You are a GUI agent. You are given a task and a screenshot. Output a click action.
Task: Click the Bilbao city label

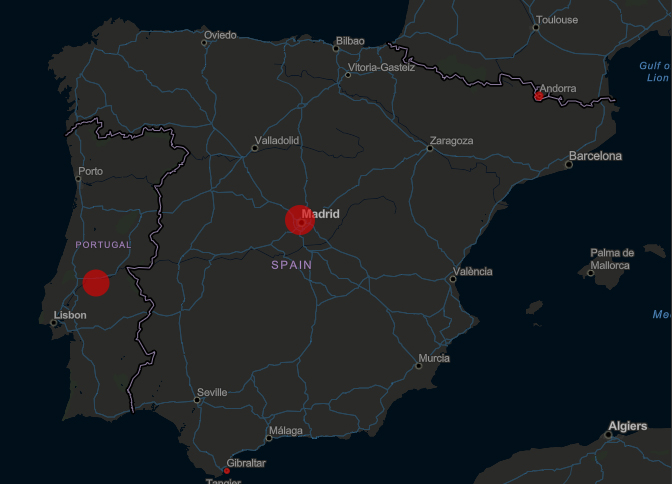point(350,41)
